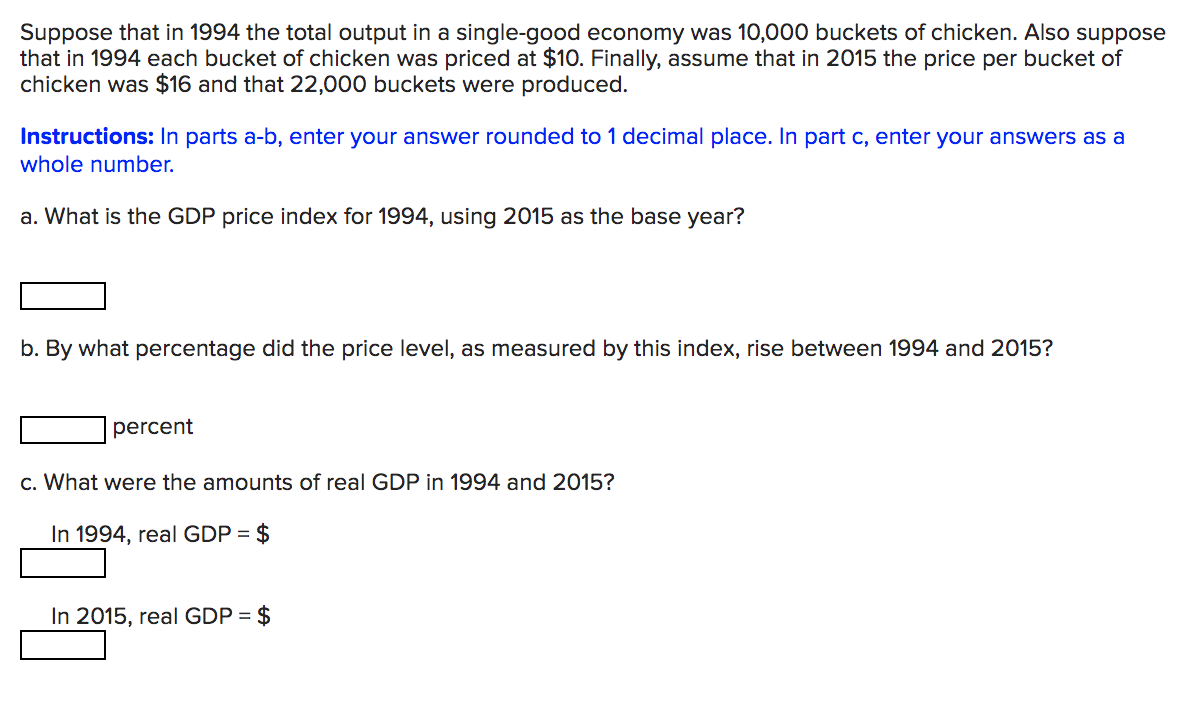Screen dimensions: 1200x716
Task: Select the box below In 1994 real GDP
Action: (62, 563)
